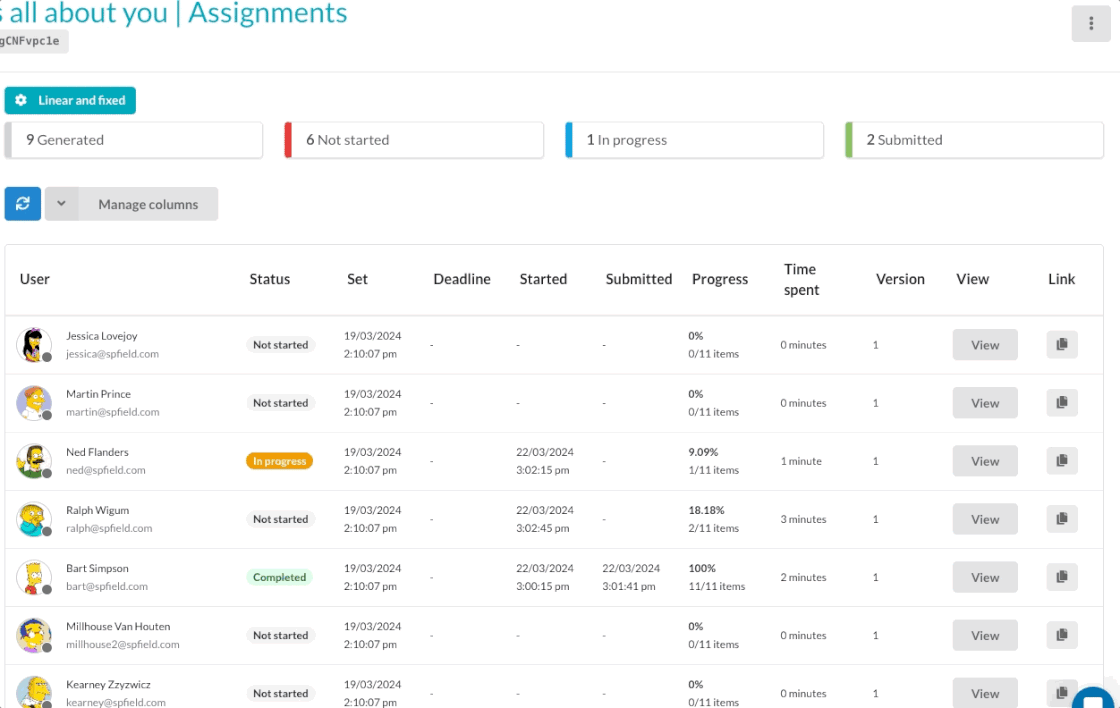
Task: Copy Jessica Lovejoy's assignment link
Action: [1062, 344]
